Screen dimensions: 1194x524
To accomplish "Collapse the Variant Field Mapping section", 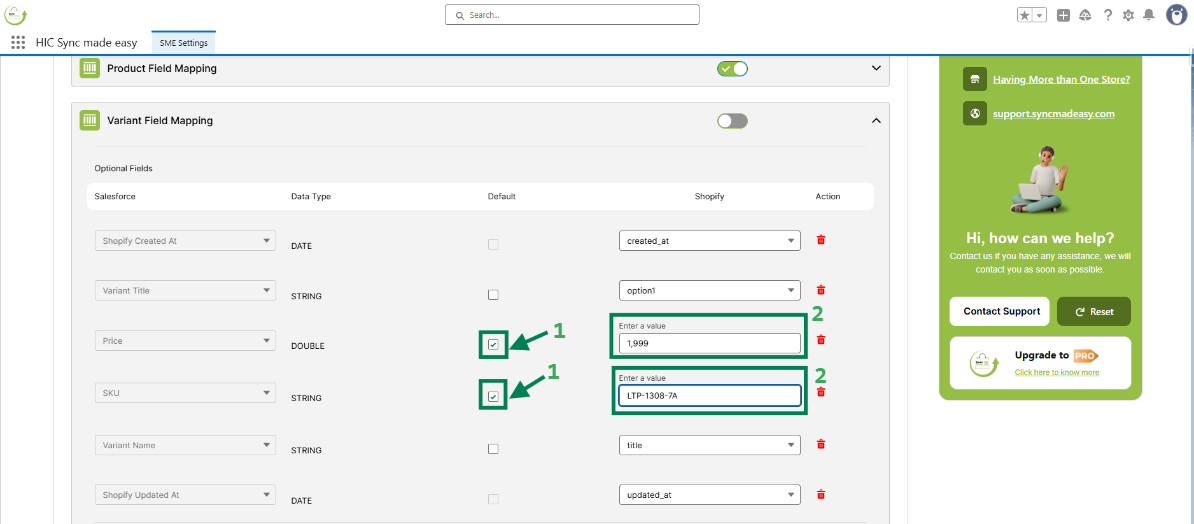I will pos(876,121).
